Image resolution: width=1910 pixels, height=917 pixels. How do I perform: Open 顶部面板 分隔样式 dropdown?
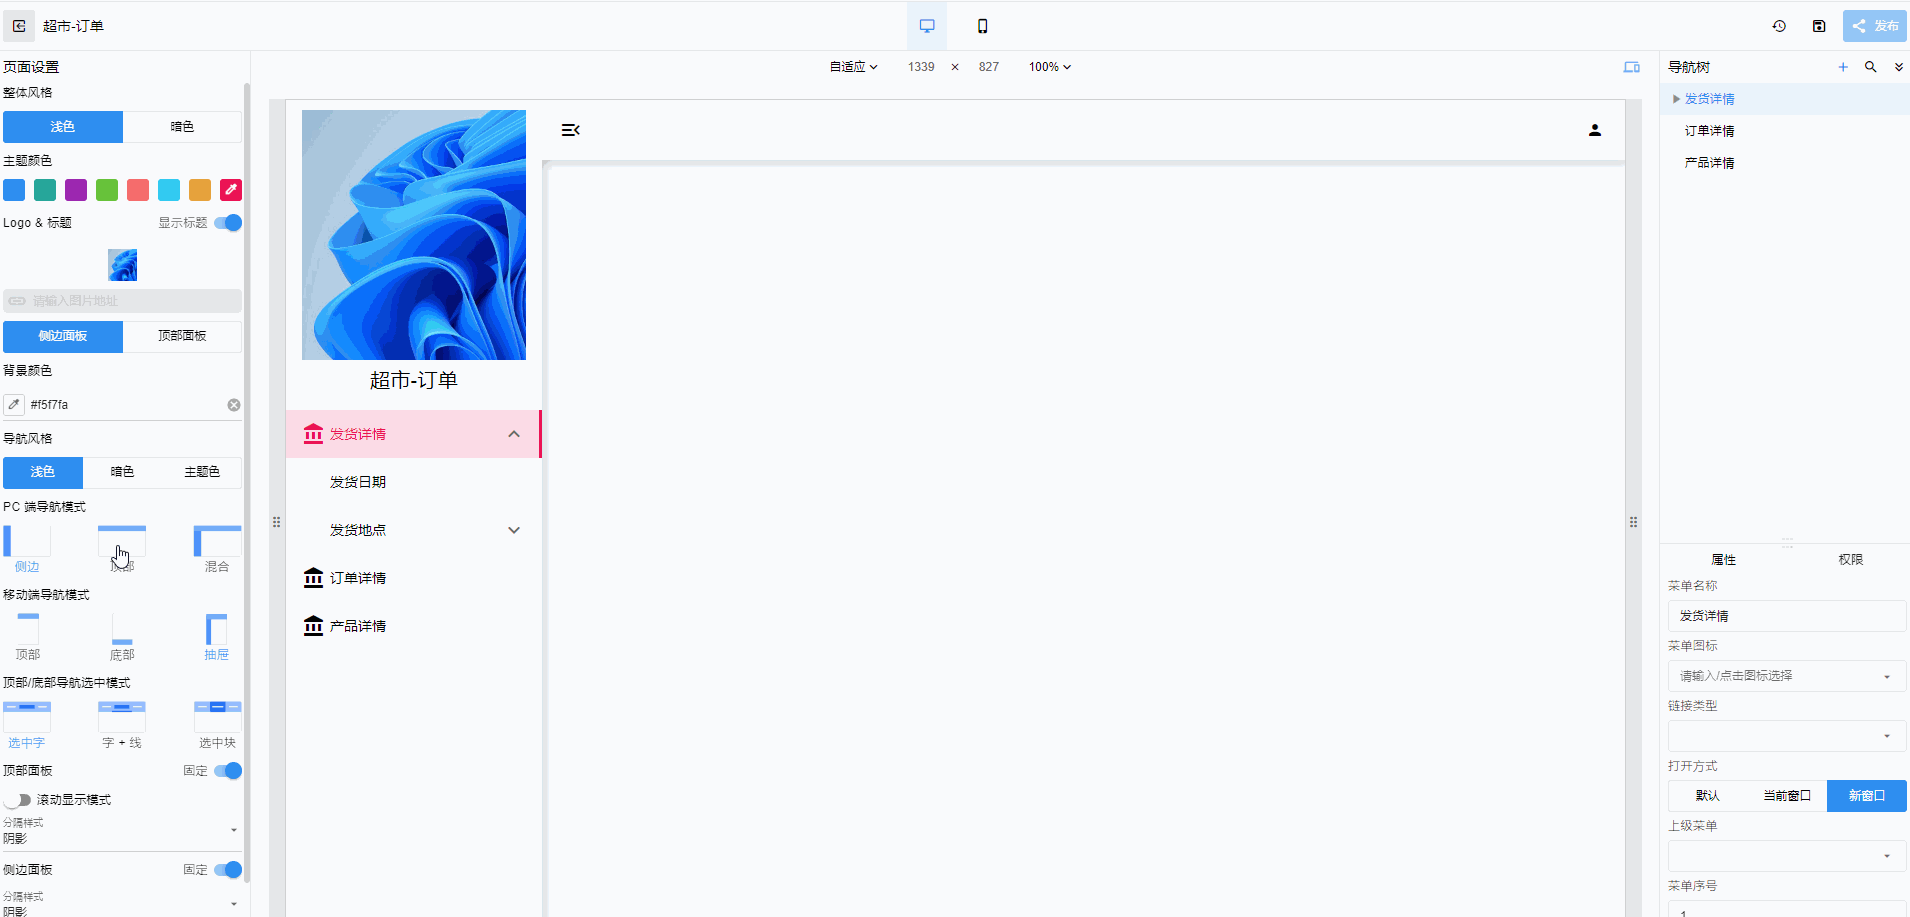point(122,831)
